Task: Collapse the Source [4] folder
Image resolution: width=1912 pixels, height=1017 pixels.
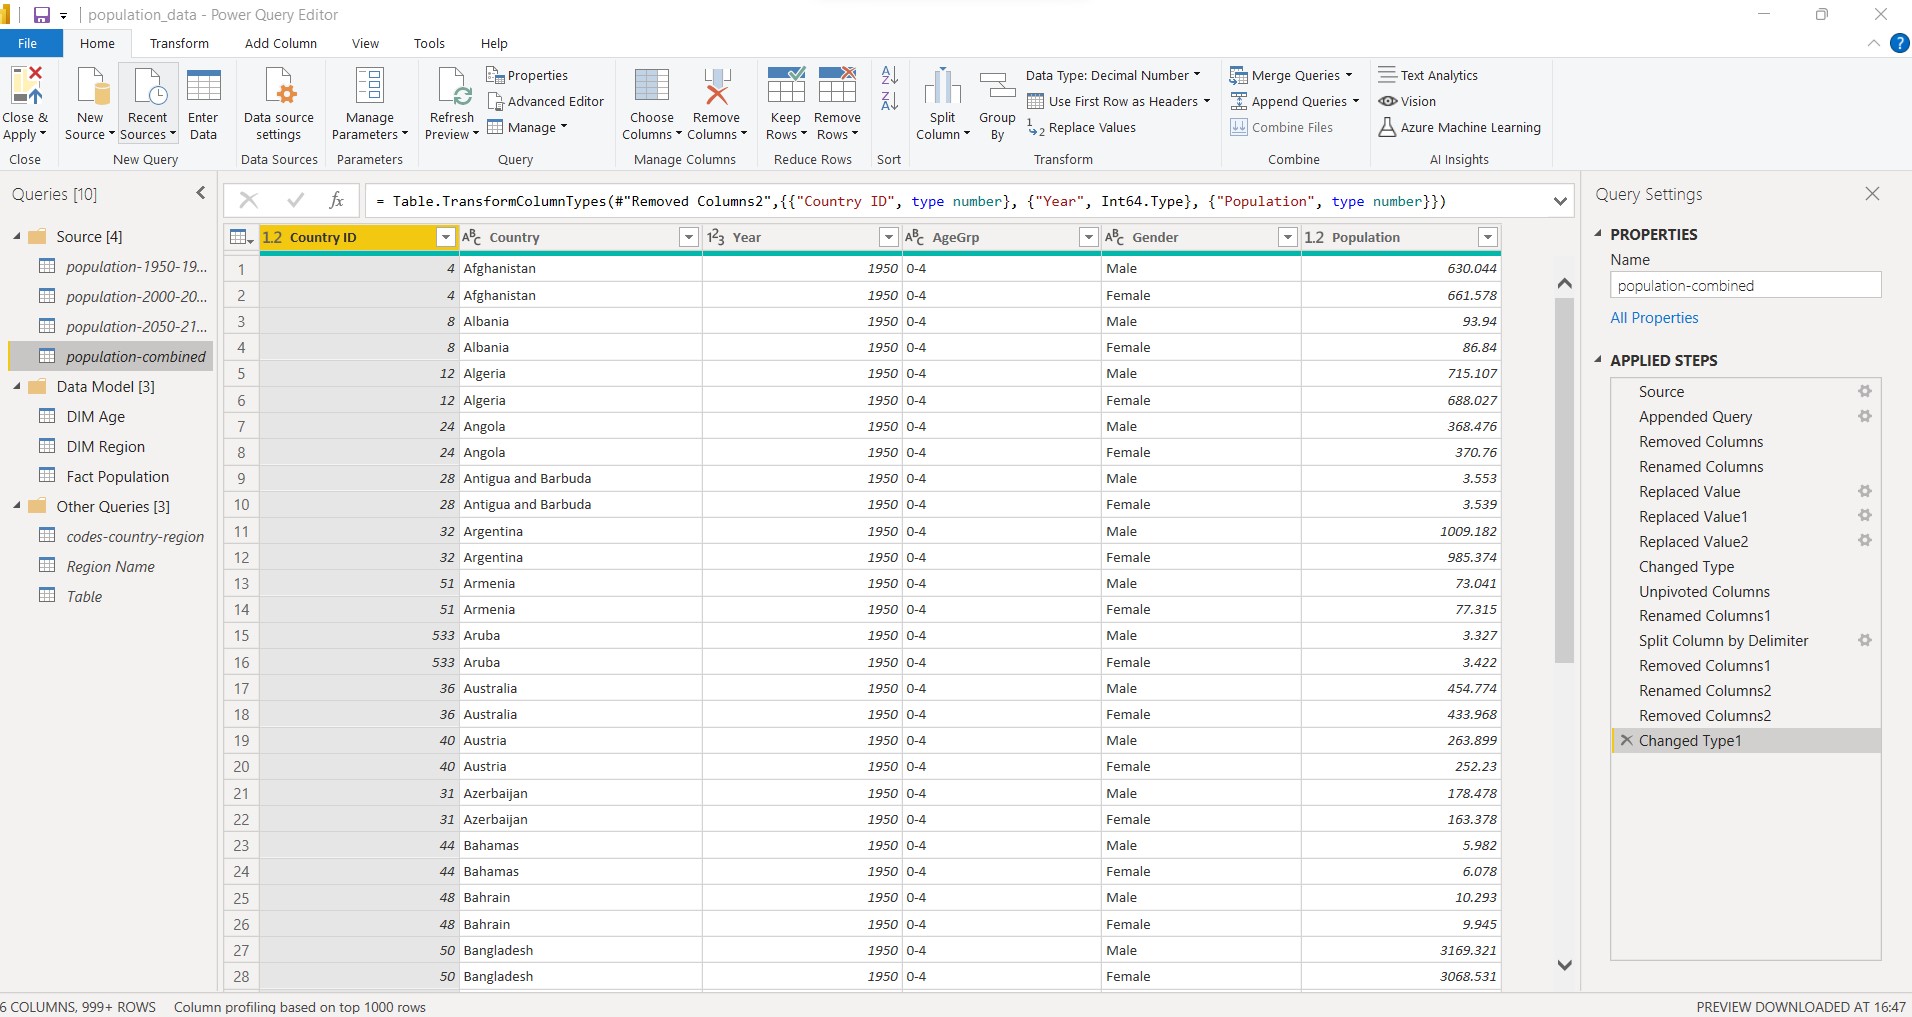Action: (x=17, y=237)
